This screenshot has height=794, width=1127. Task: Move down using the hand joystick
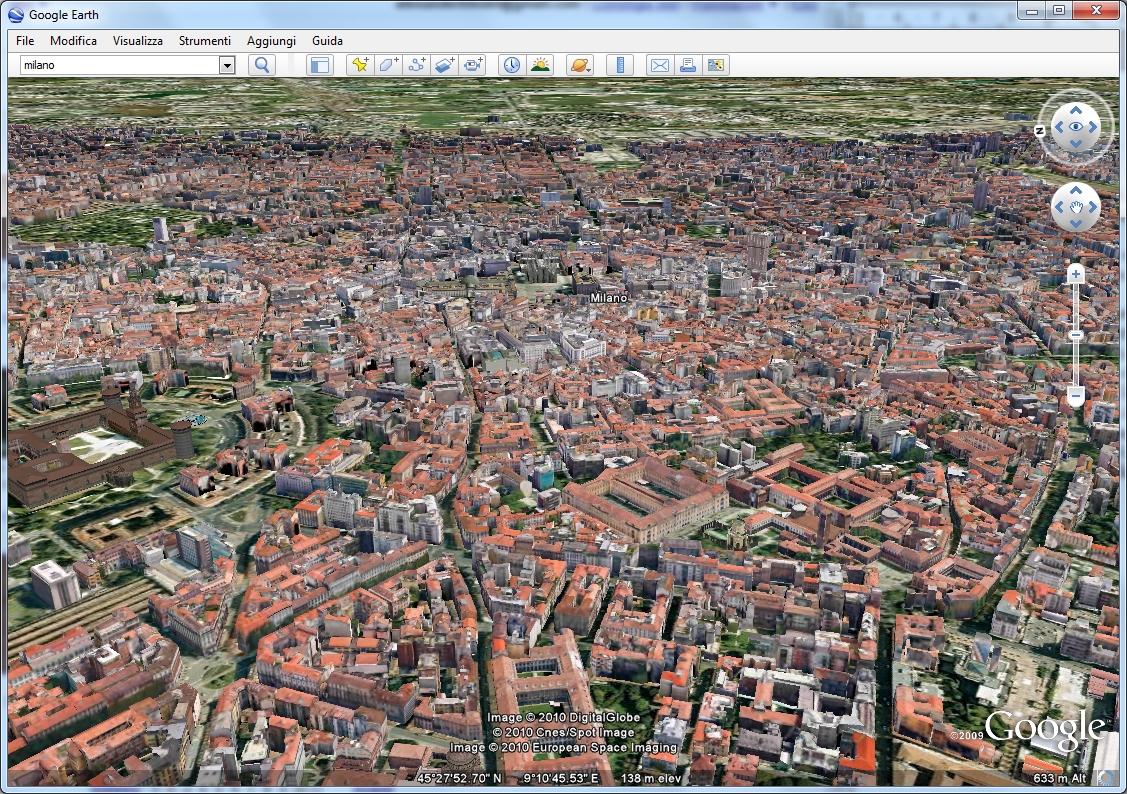(x=1075, y=223)
